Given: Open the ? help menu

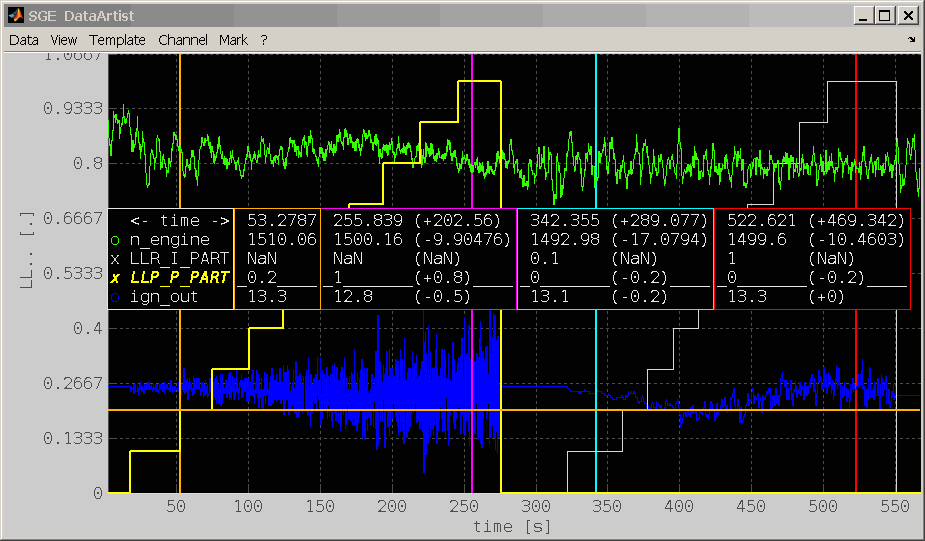Looking at the screenshot, I should pyautogui.click(x=264, y=40).
